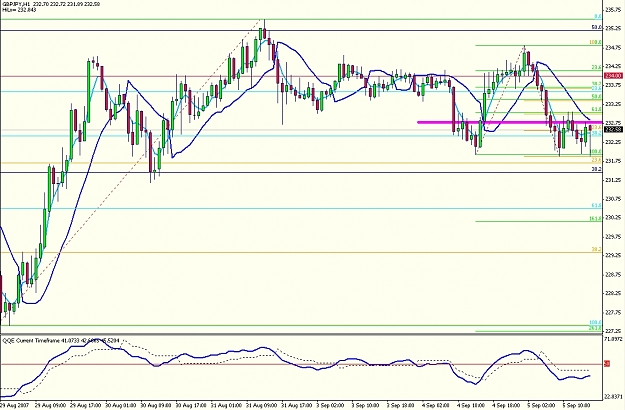This screenshot has height=410, width=625.
Task: Click the 4 Sep 10:00 time label
Action: click(x=473, y=405)
